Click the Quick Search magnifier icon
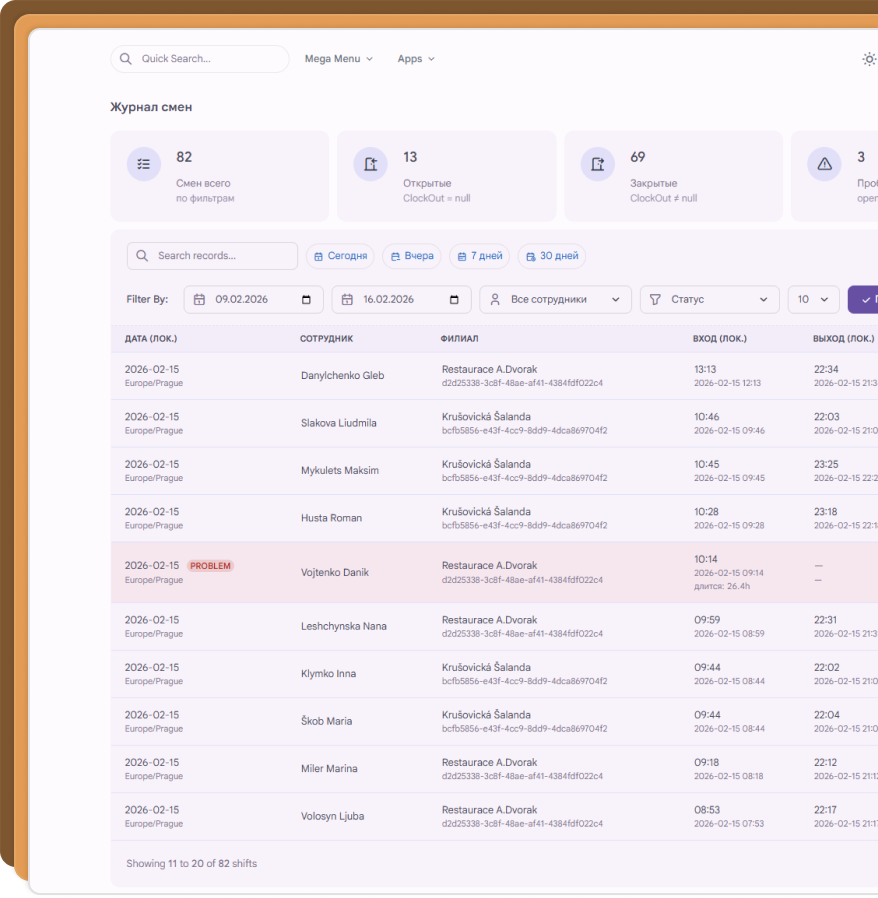The width and height of the screenshot is (878, 898). pyautogui.click(x=126, y=59)
